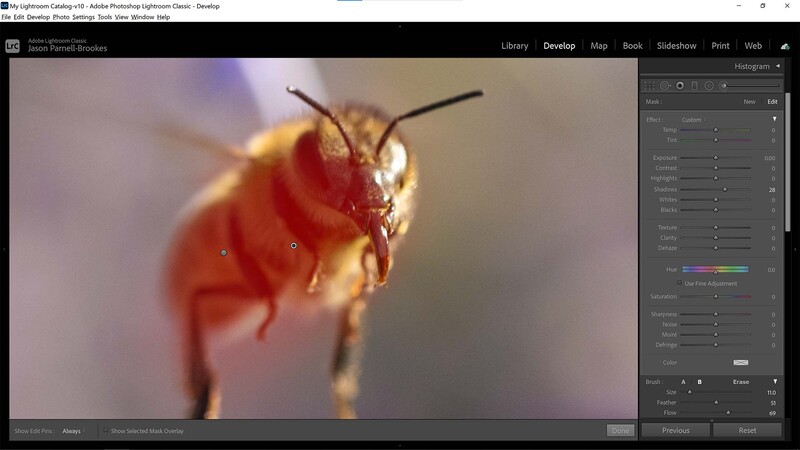800x450 pixels.
Task: Open the Map module
Action: coord(598,45)
